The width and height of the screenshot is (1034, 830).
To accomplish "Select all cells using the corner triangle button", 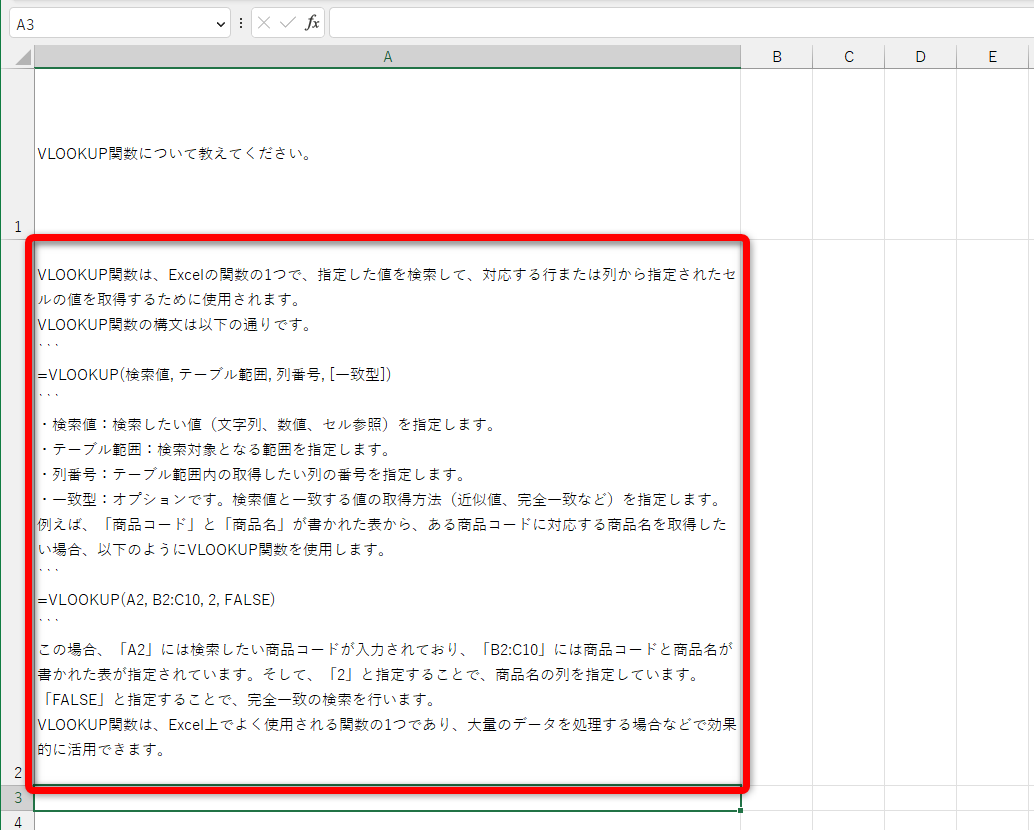I will [x=22, y=56].
